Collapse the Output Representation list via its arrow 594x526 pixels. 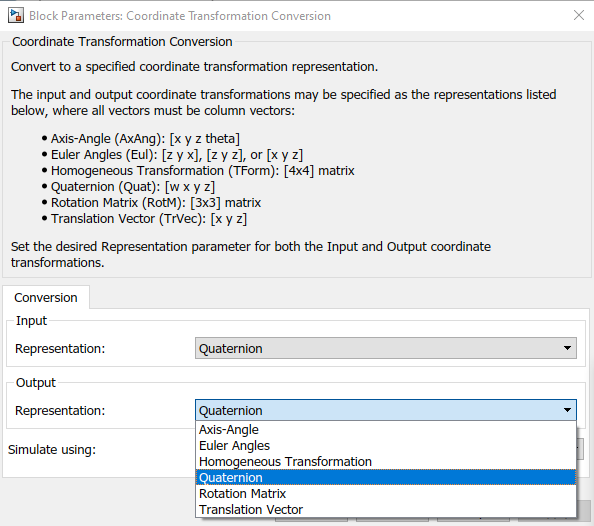(567, 410)
